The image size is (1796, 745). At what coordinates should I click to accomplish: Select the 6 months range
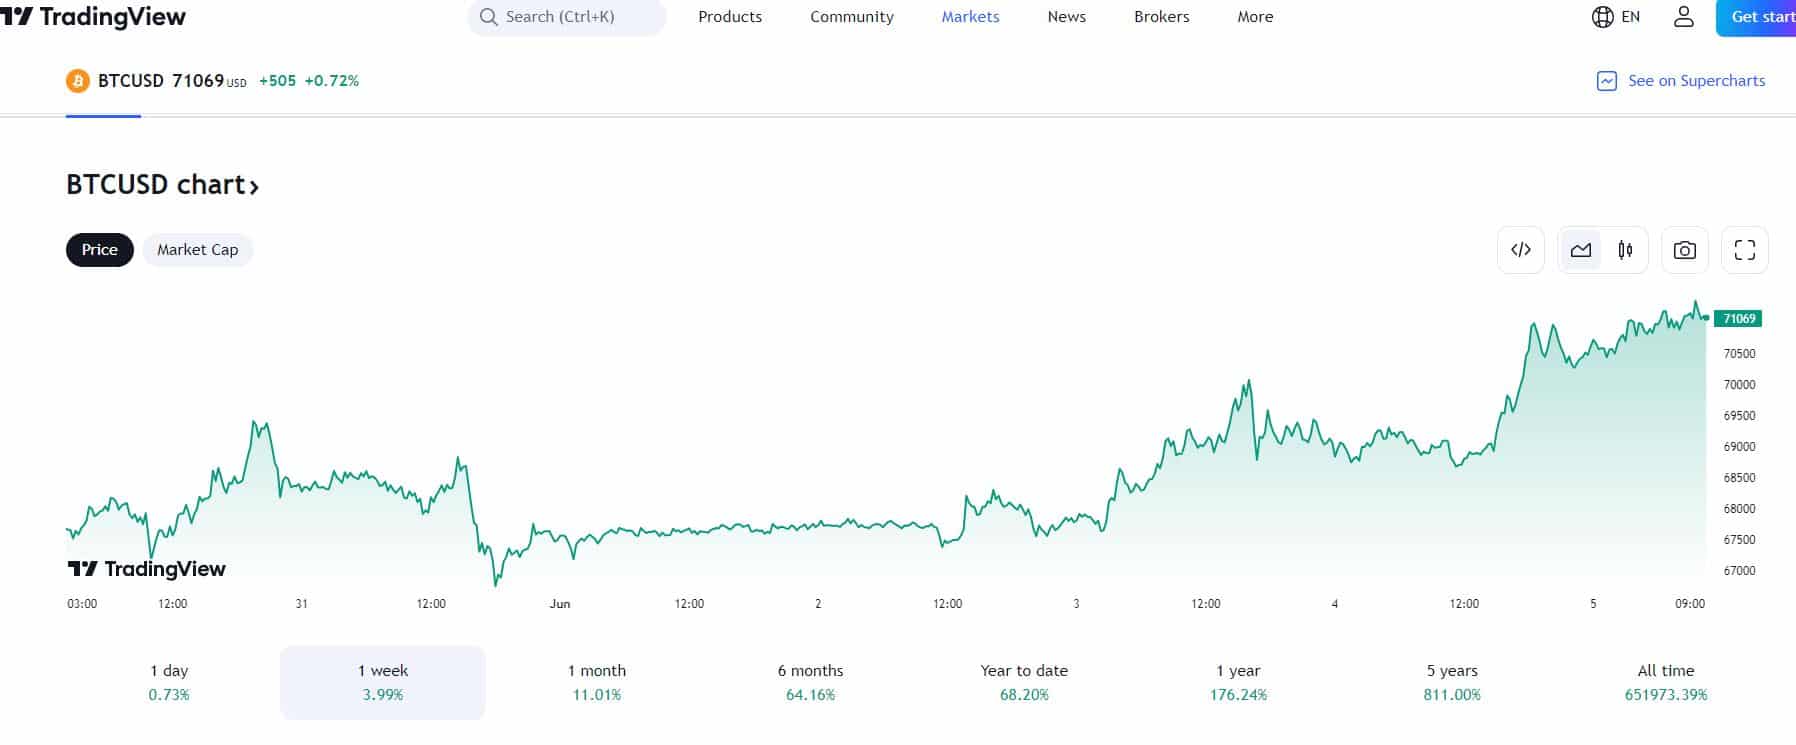[811, 682]
